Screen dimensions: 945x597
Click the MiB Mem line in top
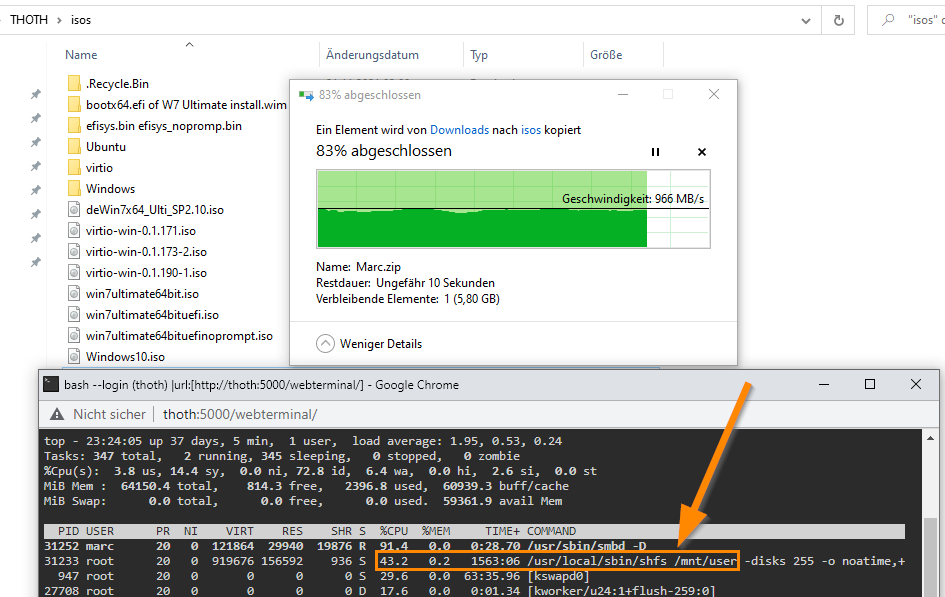pos(306,486)
